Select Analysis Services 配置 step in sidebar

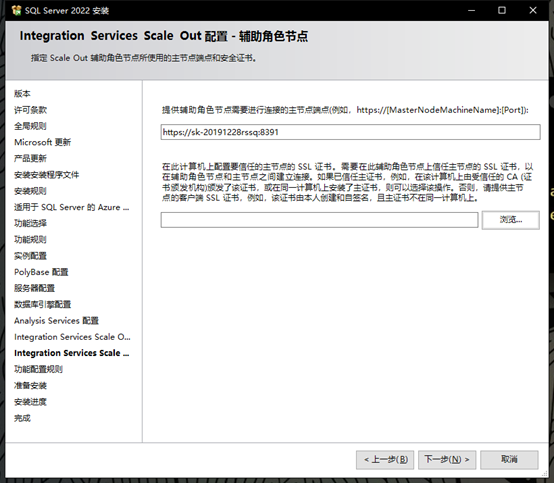[x=56, y=320]
